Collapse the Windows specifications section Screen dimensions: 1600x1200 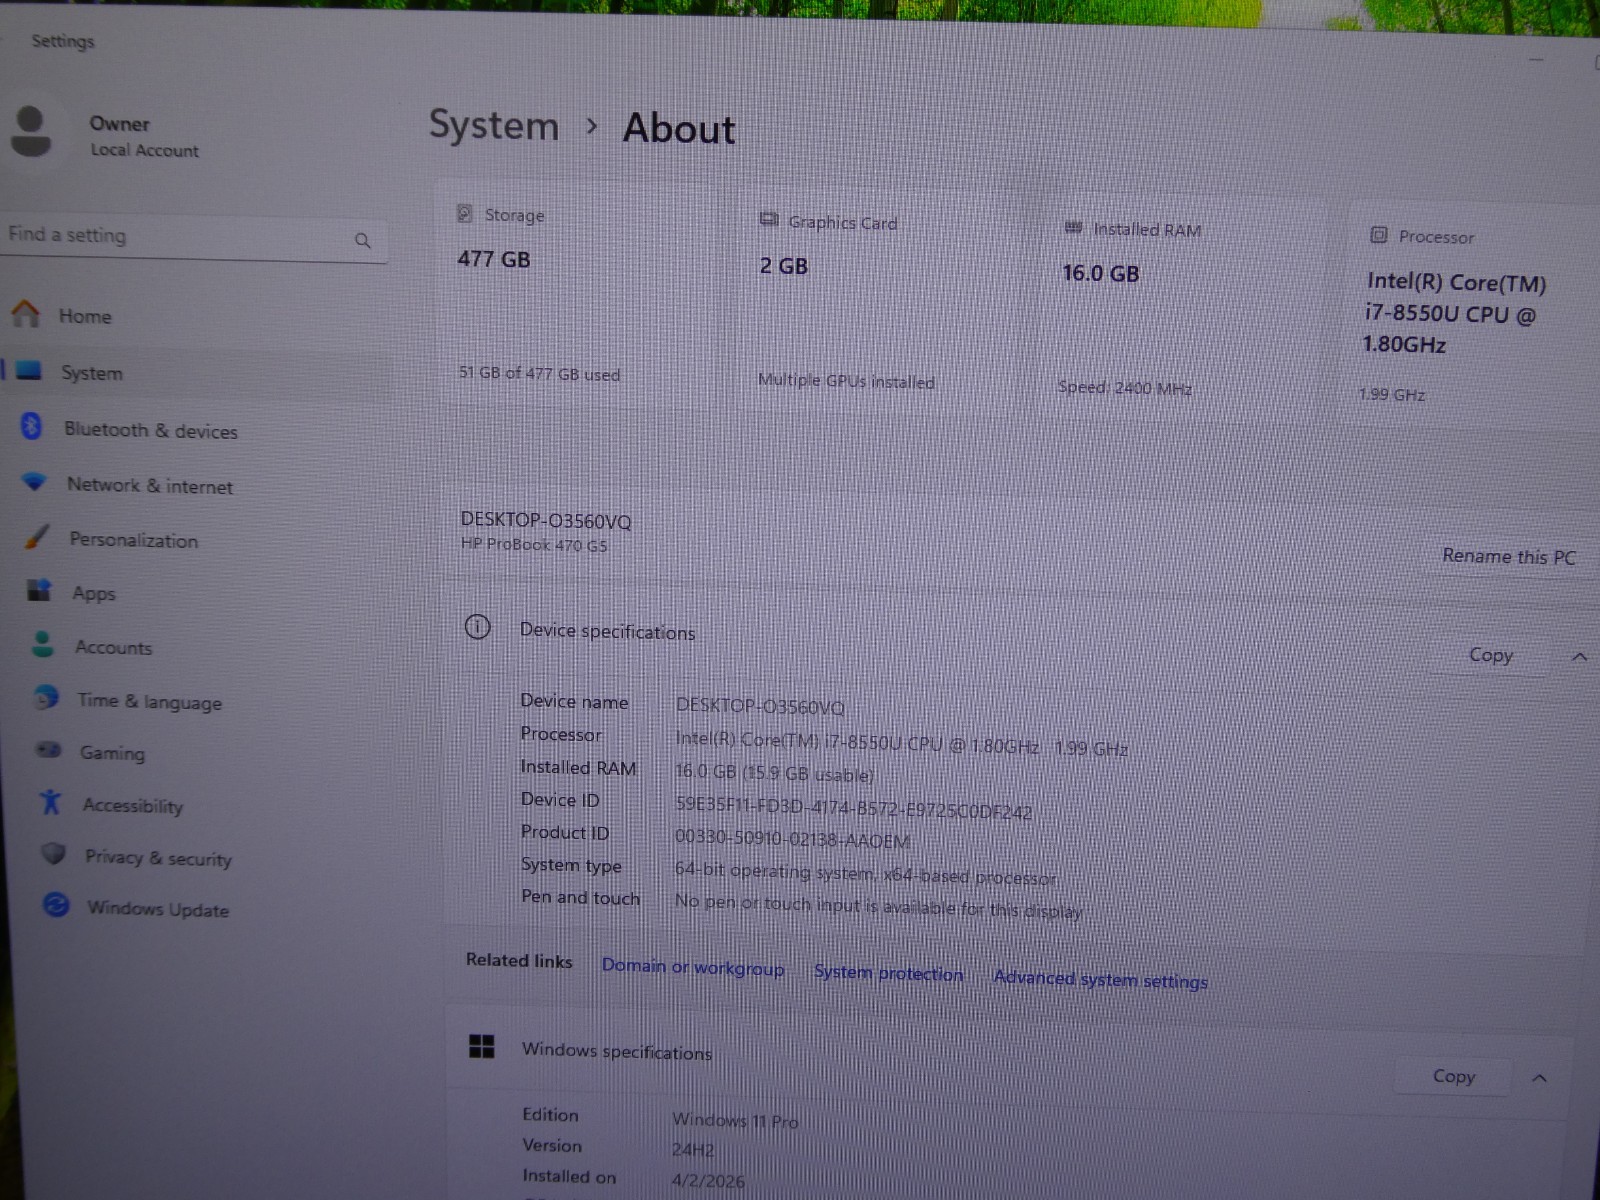pyautogui.click(x=1539, y=1078)
